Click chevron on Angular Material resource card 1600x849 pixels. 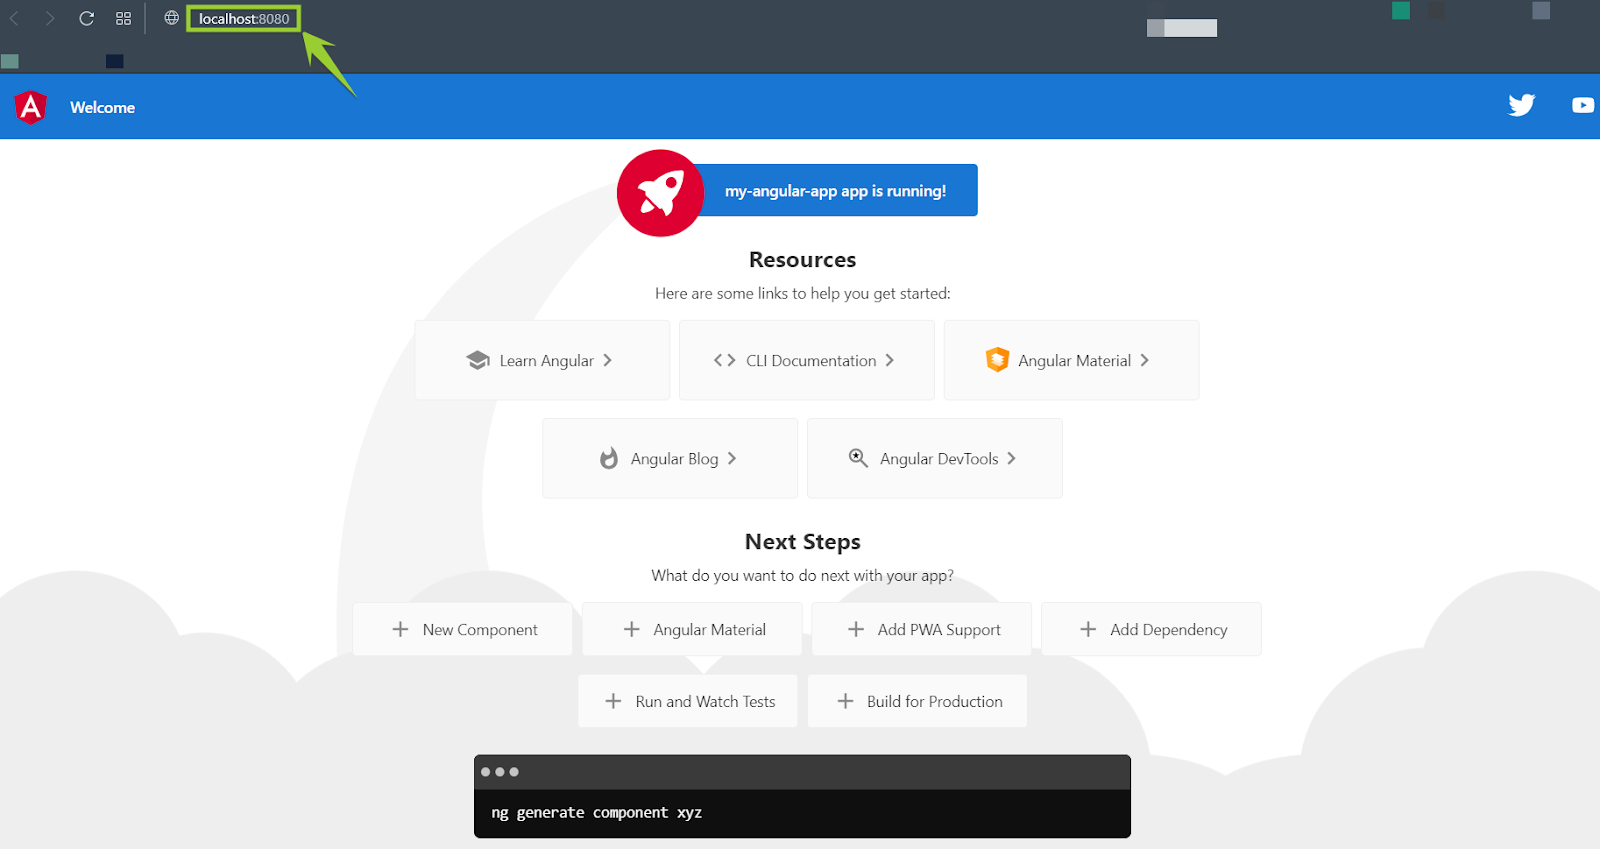click(x=1144, y=360)
